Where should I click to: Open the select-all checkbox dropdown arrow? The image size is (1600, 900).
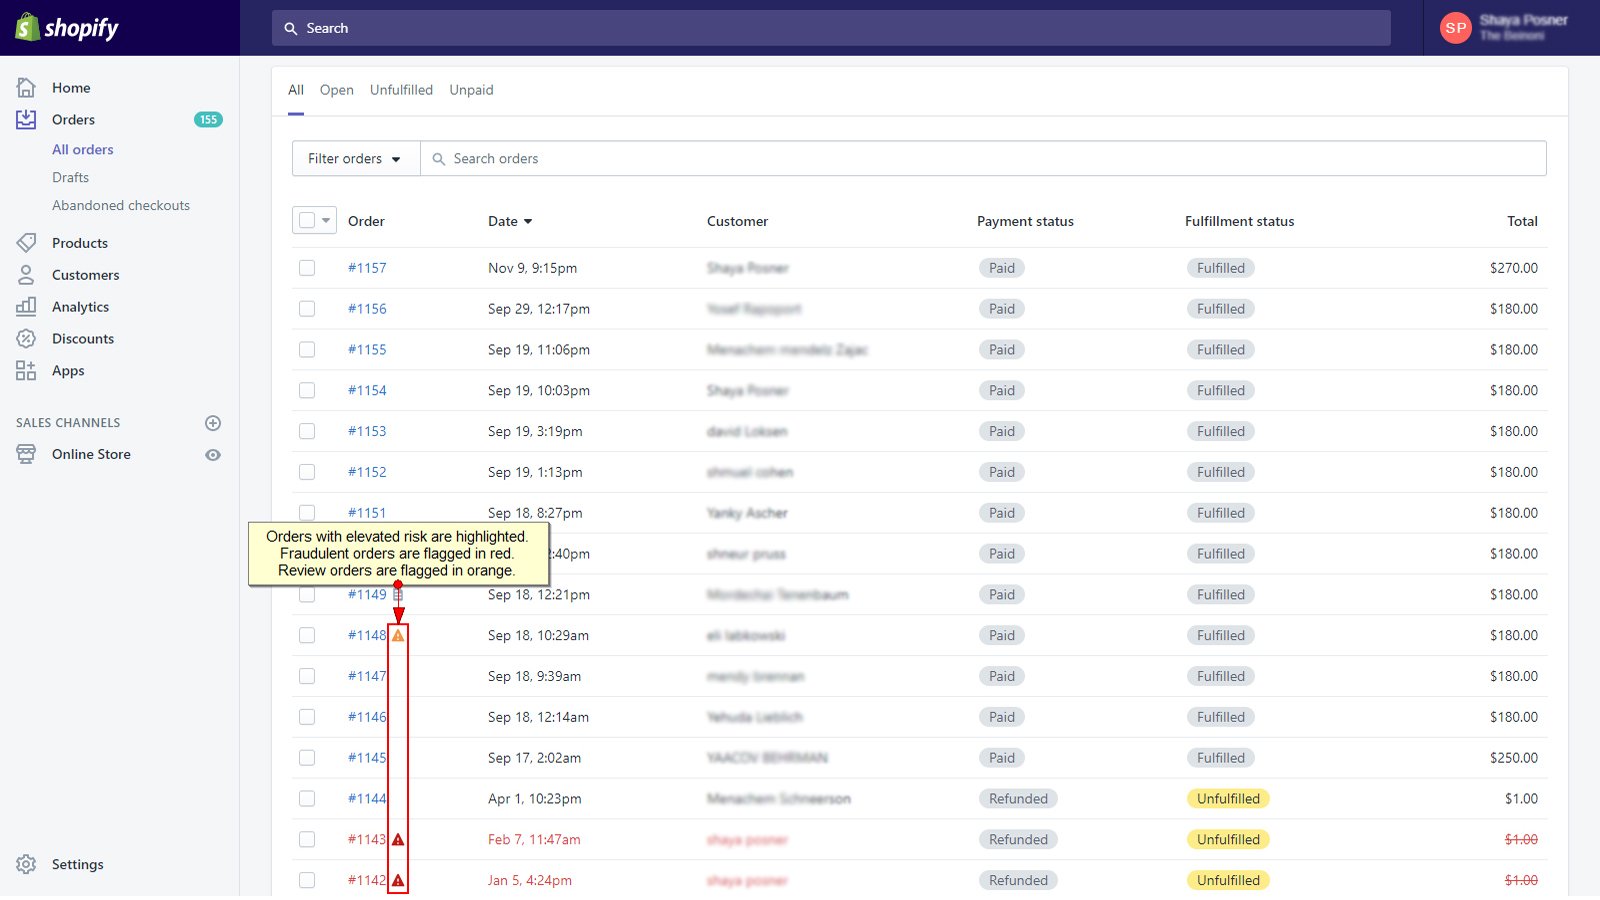[326, 221]
